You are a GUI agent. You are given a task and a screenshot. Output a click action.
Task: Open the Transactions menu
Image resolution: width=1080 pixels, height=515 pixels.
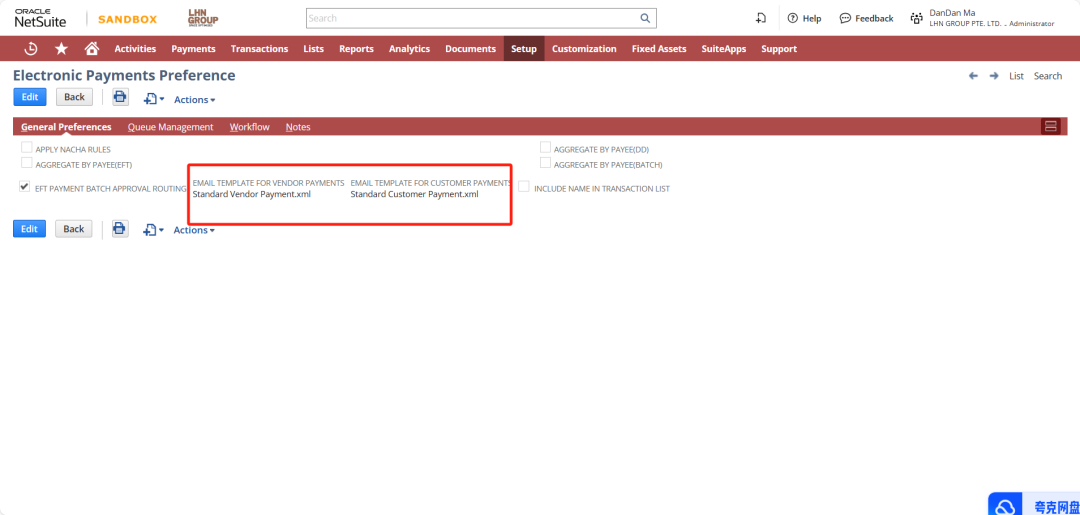coord(260,49)
